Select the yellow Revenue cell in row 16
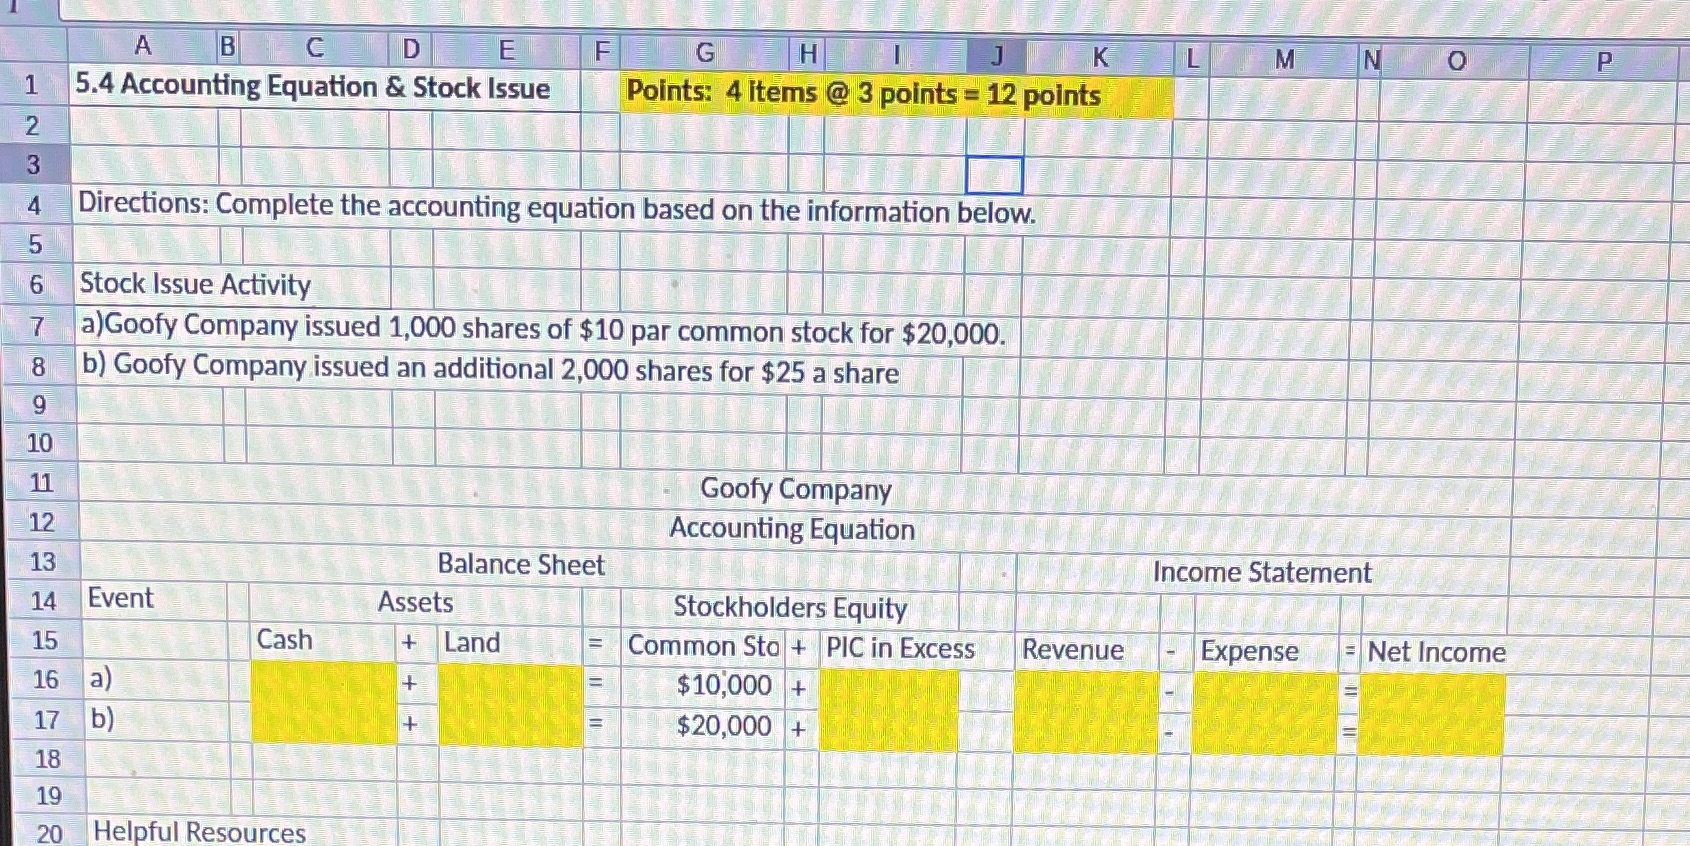The height and width of the screenshot is (846, 1690). coord(1086,692)
